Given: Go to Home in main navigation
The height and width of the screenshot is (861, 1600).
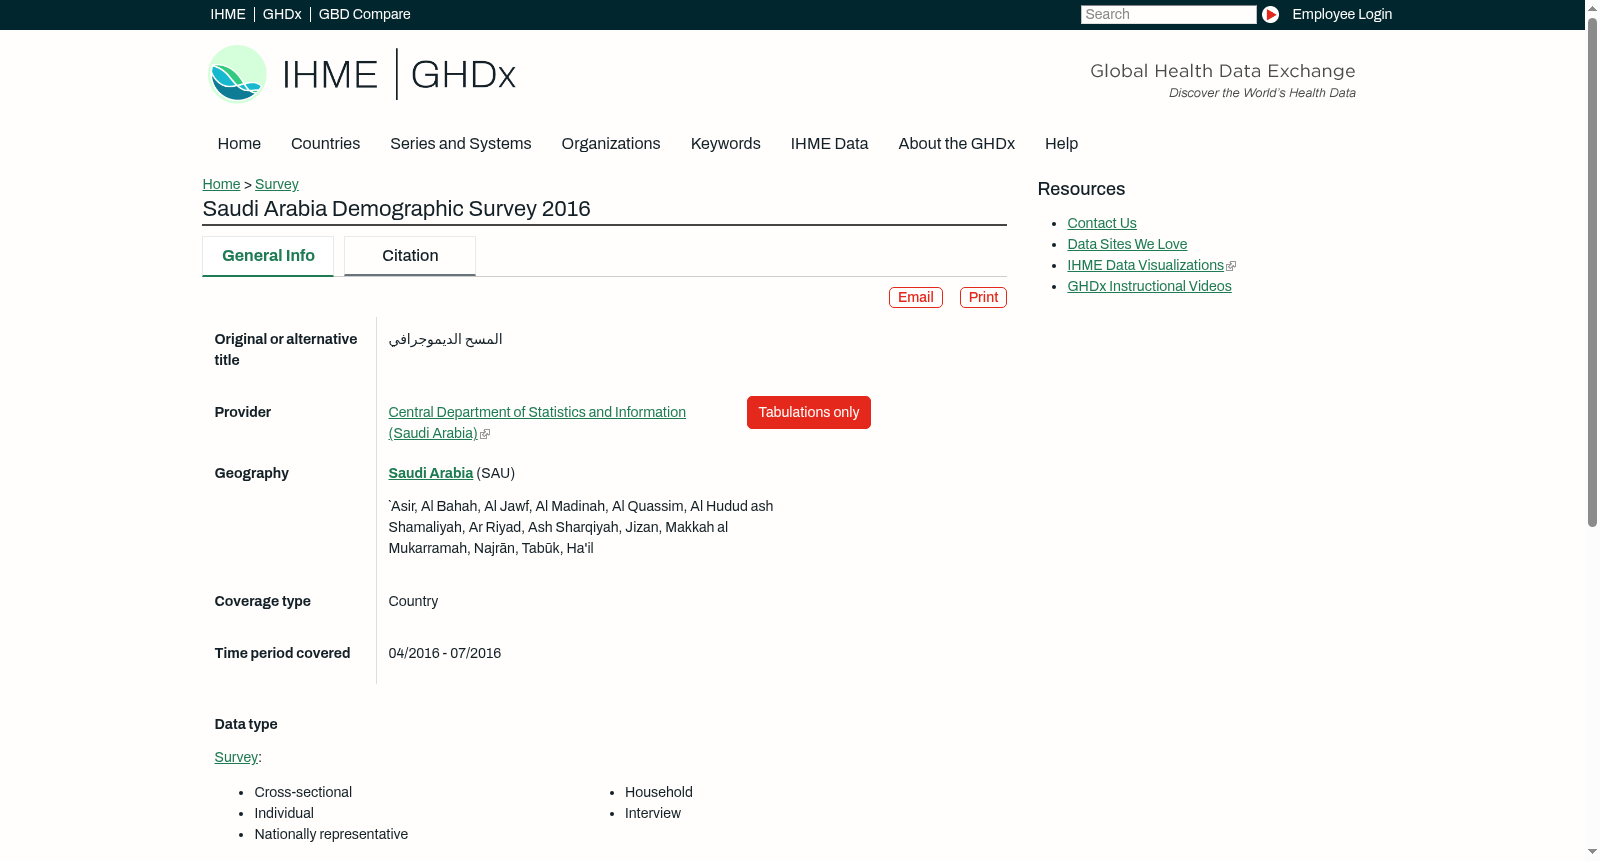Looking at the screenshot, I should pos(239,144).
